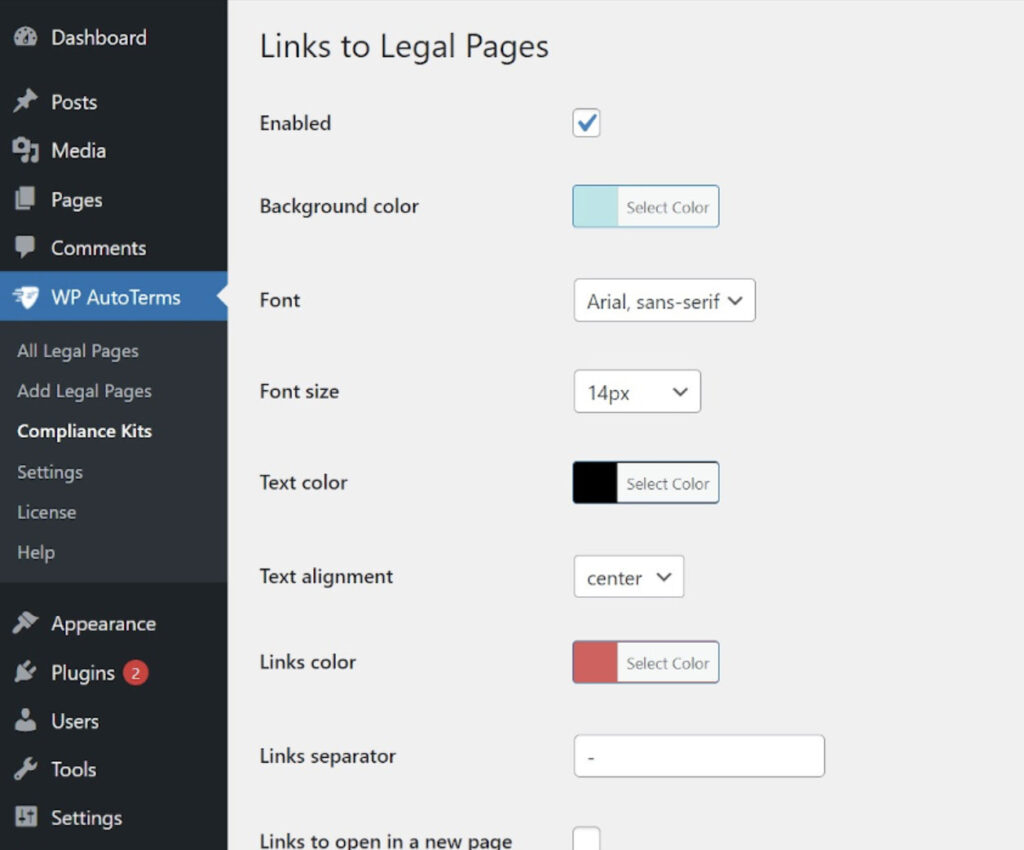Click the Dashboard gauge icon
This screenshot has height=850, width=1024.
point(25,37)
